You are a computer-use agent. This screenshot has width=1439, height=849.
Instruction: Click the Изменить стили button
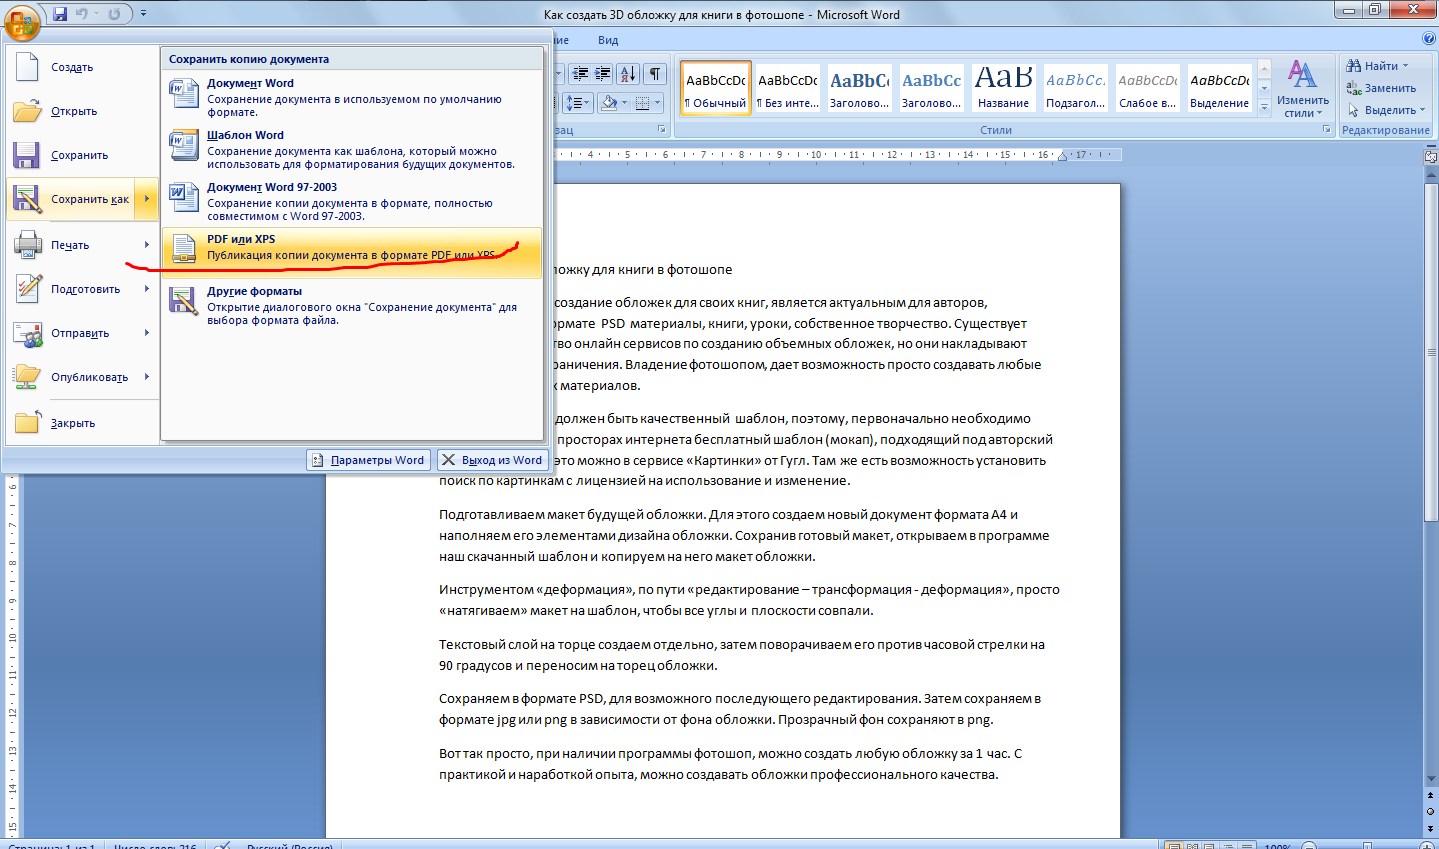point(1303,88)
